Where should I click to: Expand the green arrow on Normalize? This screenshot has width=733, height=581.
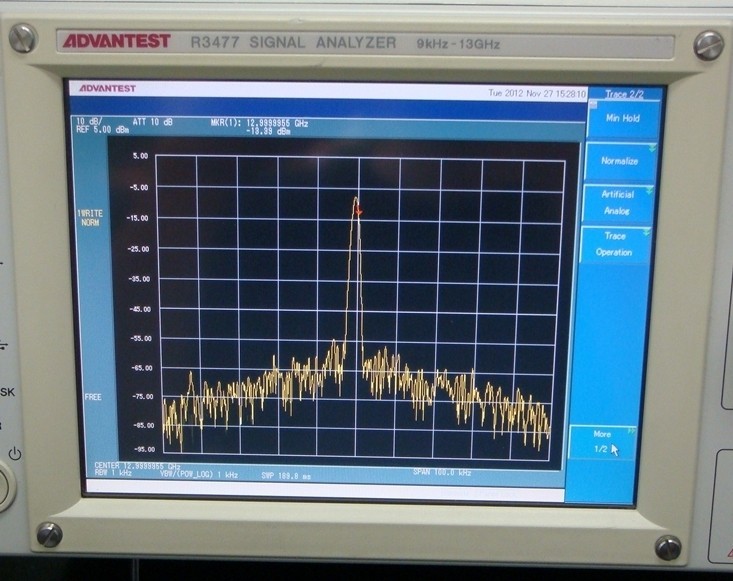point(652,149)
